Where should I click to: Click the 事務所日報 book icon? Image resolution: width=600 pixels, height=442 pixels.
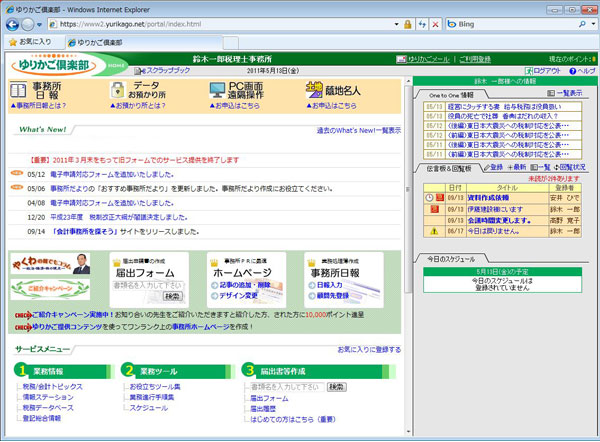point(18,90)
